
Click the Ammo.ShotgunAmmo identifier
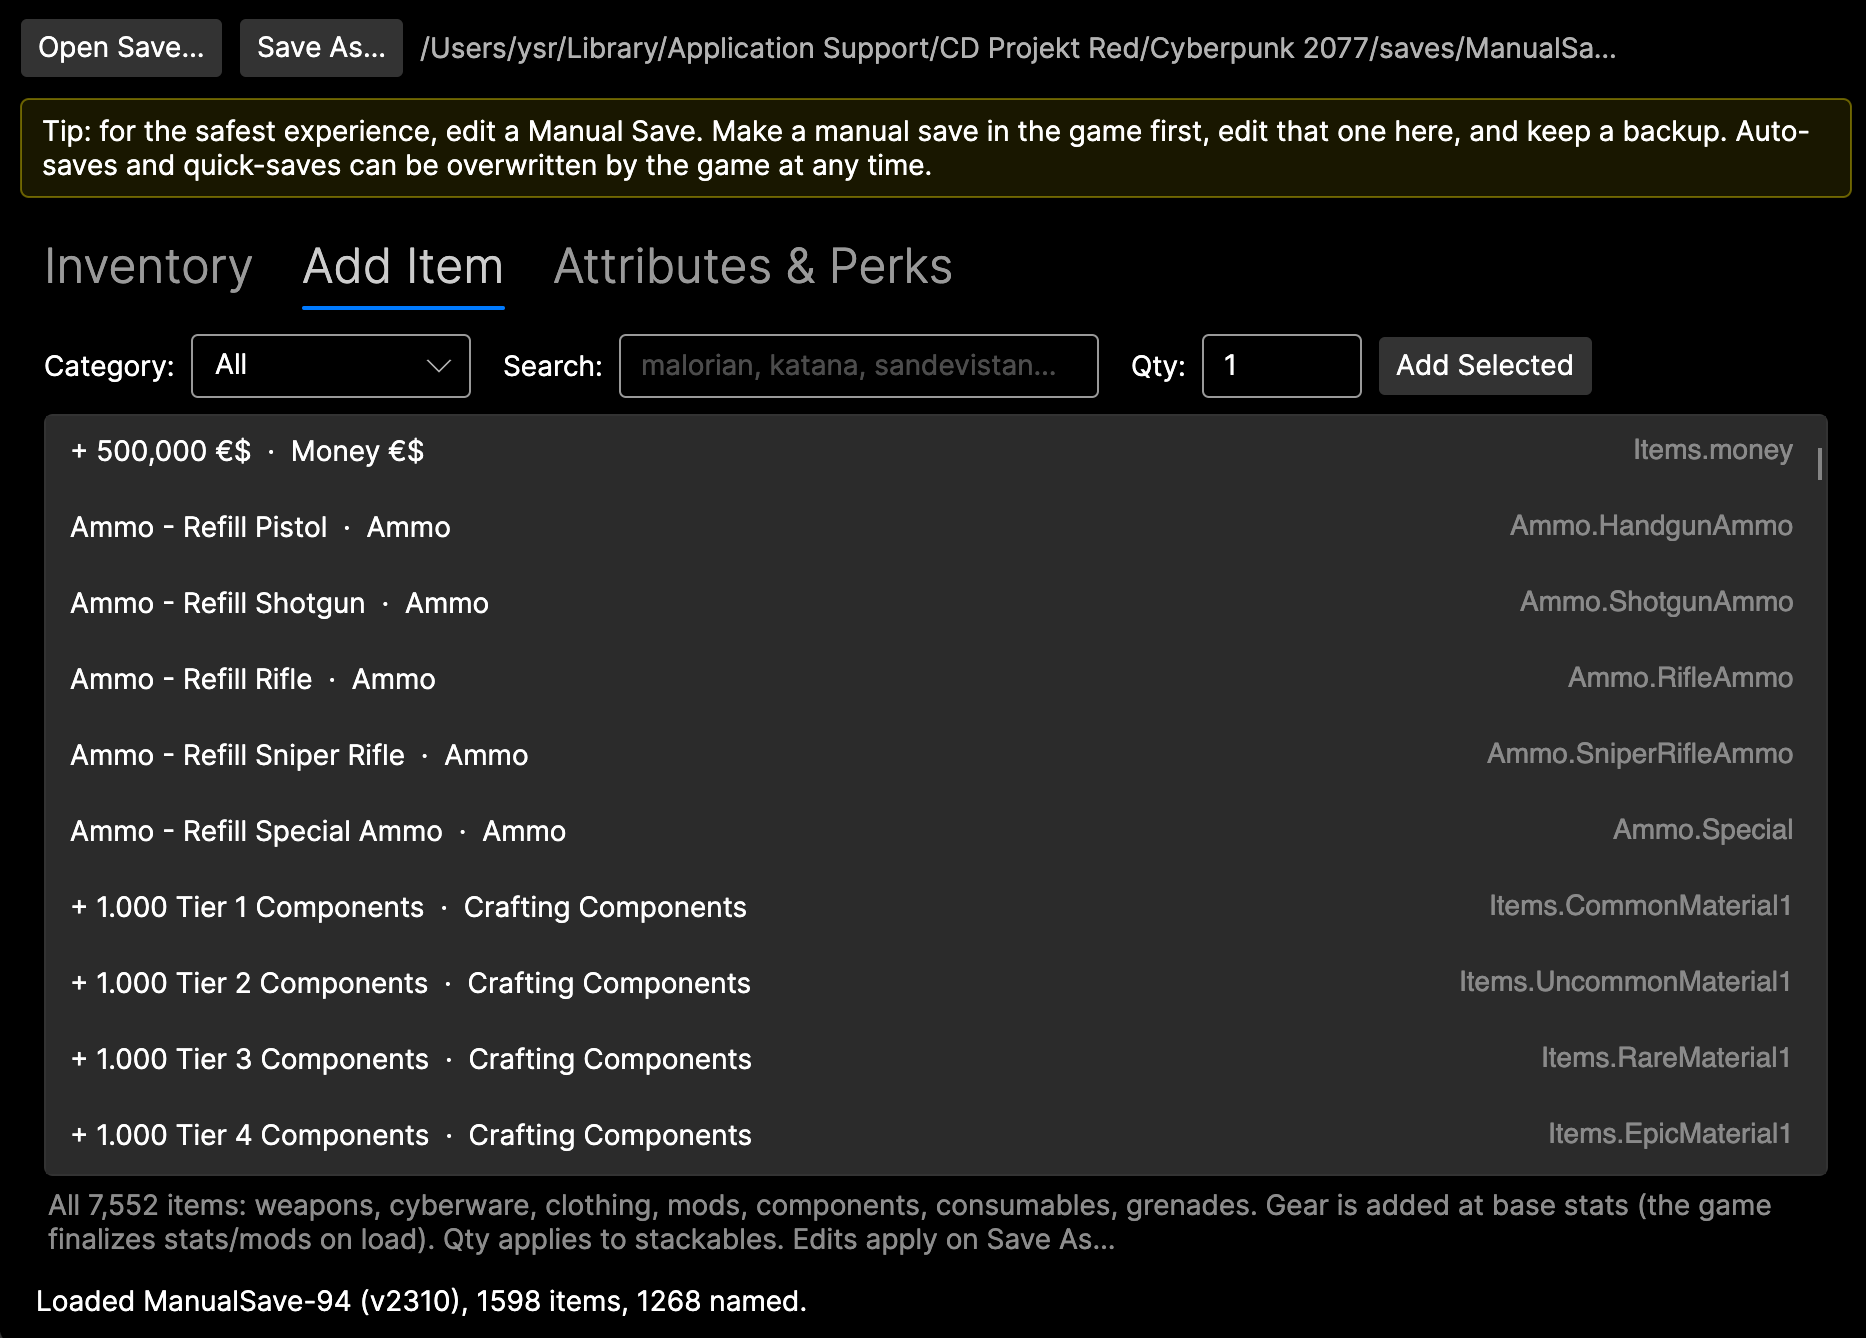(x=1656, y=602)
